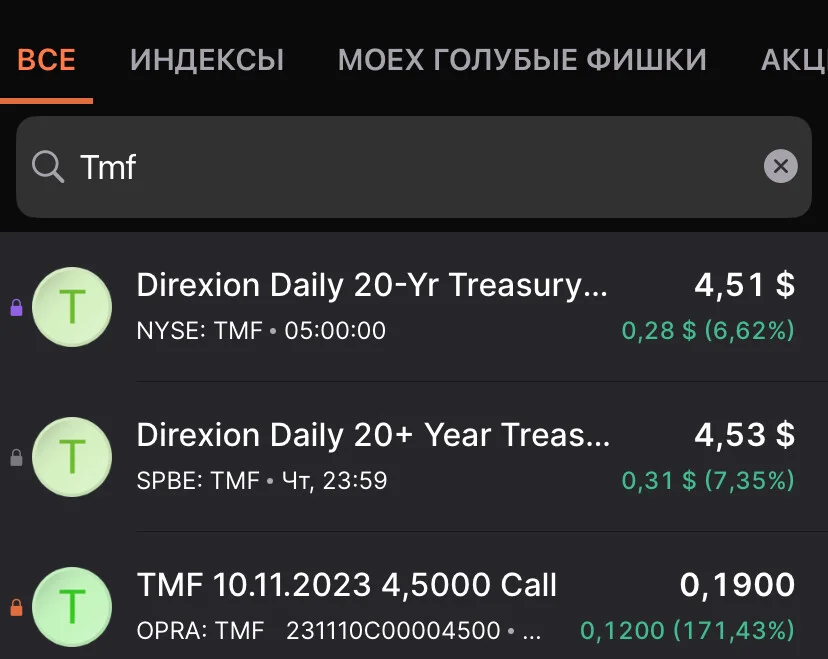This screenshot has height=659, width=828.
Task: Select the 0,1200 (171,43%) change value
Action: point(687,630)
